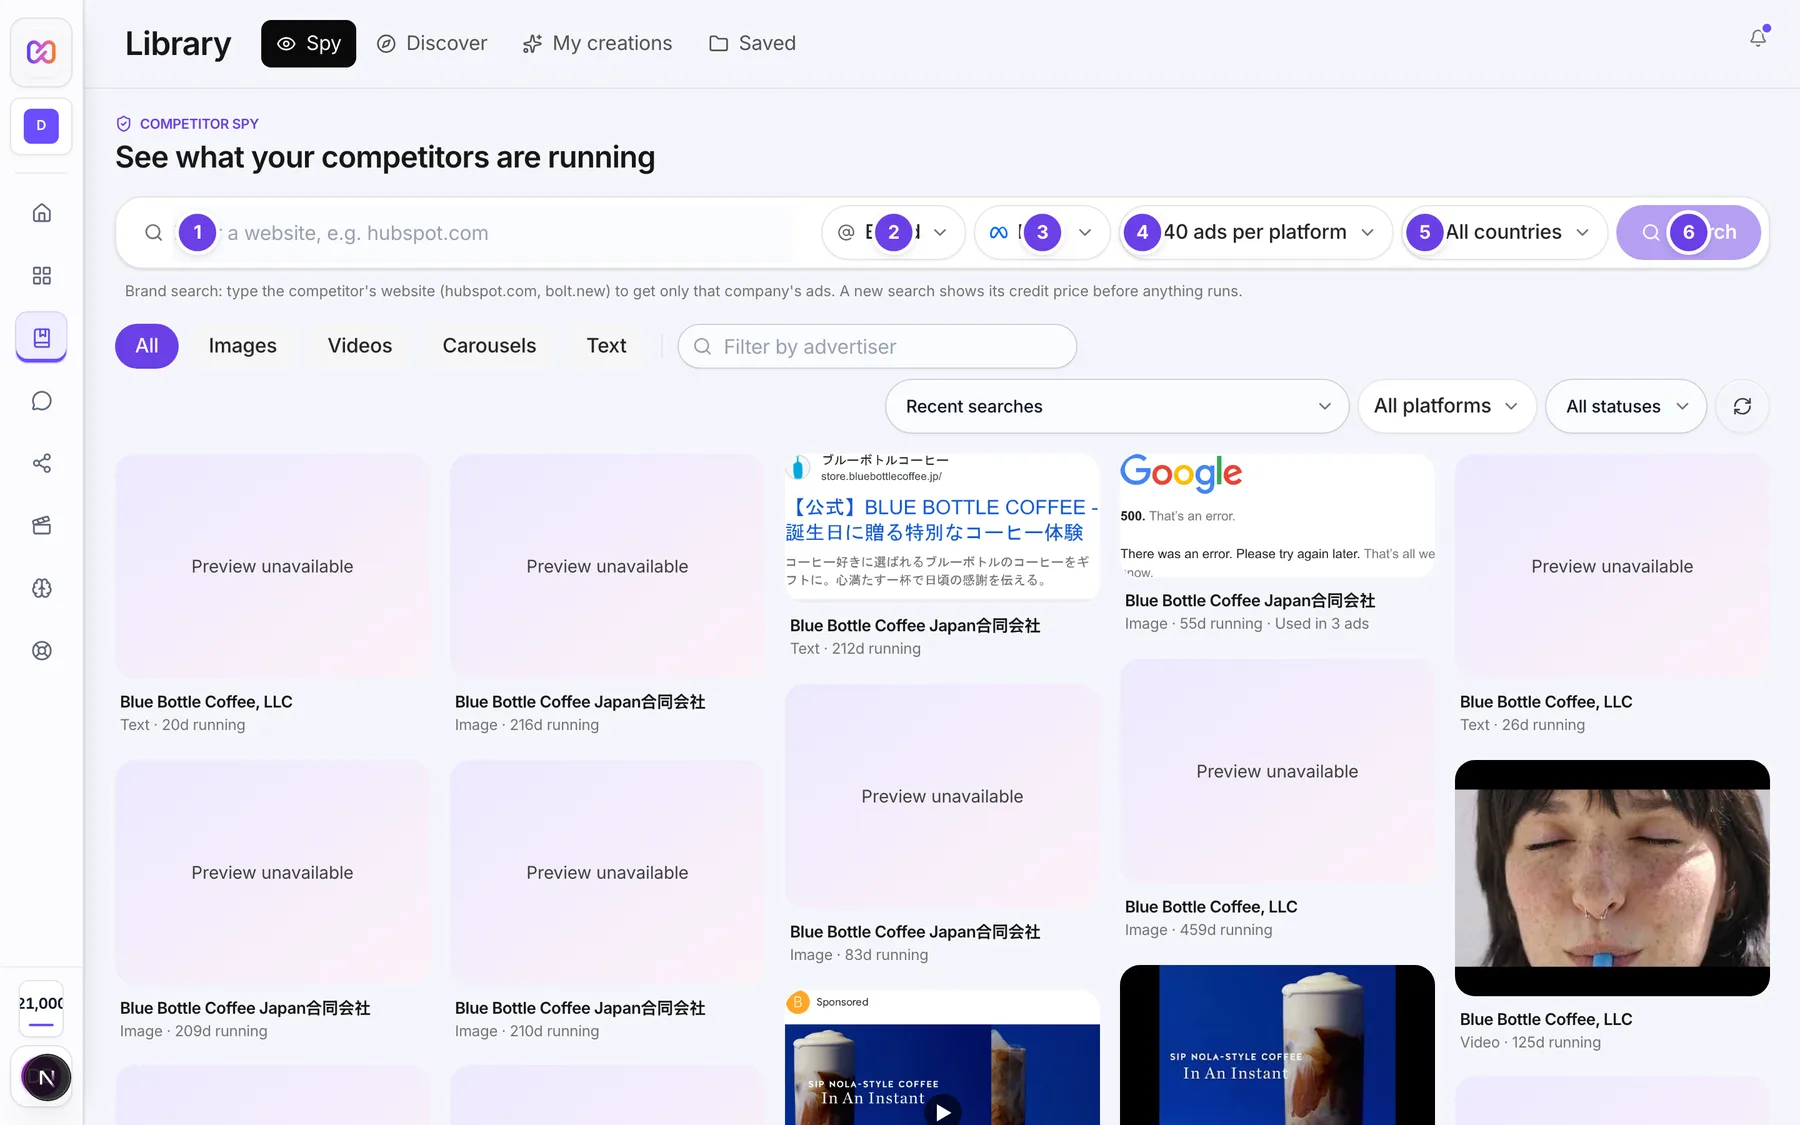Open the clapperboard video icon in sidebar
The width and height of the screenshot is (1800, 1125).
coord(41,526)
